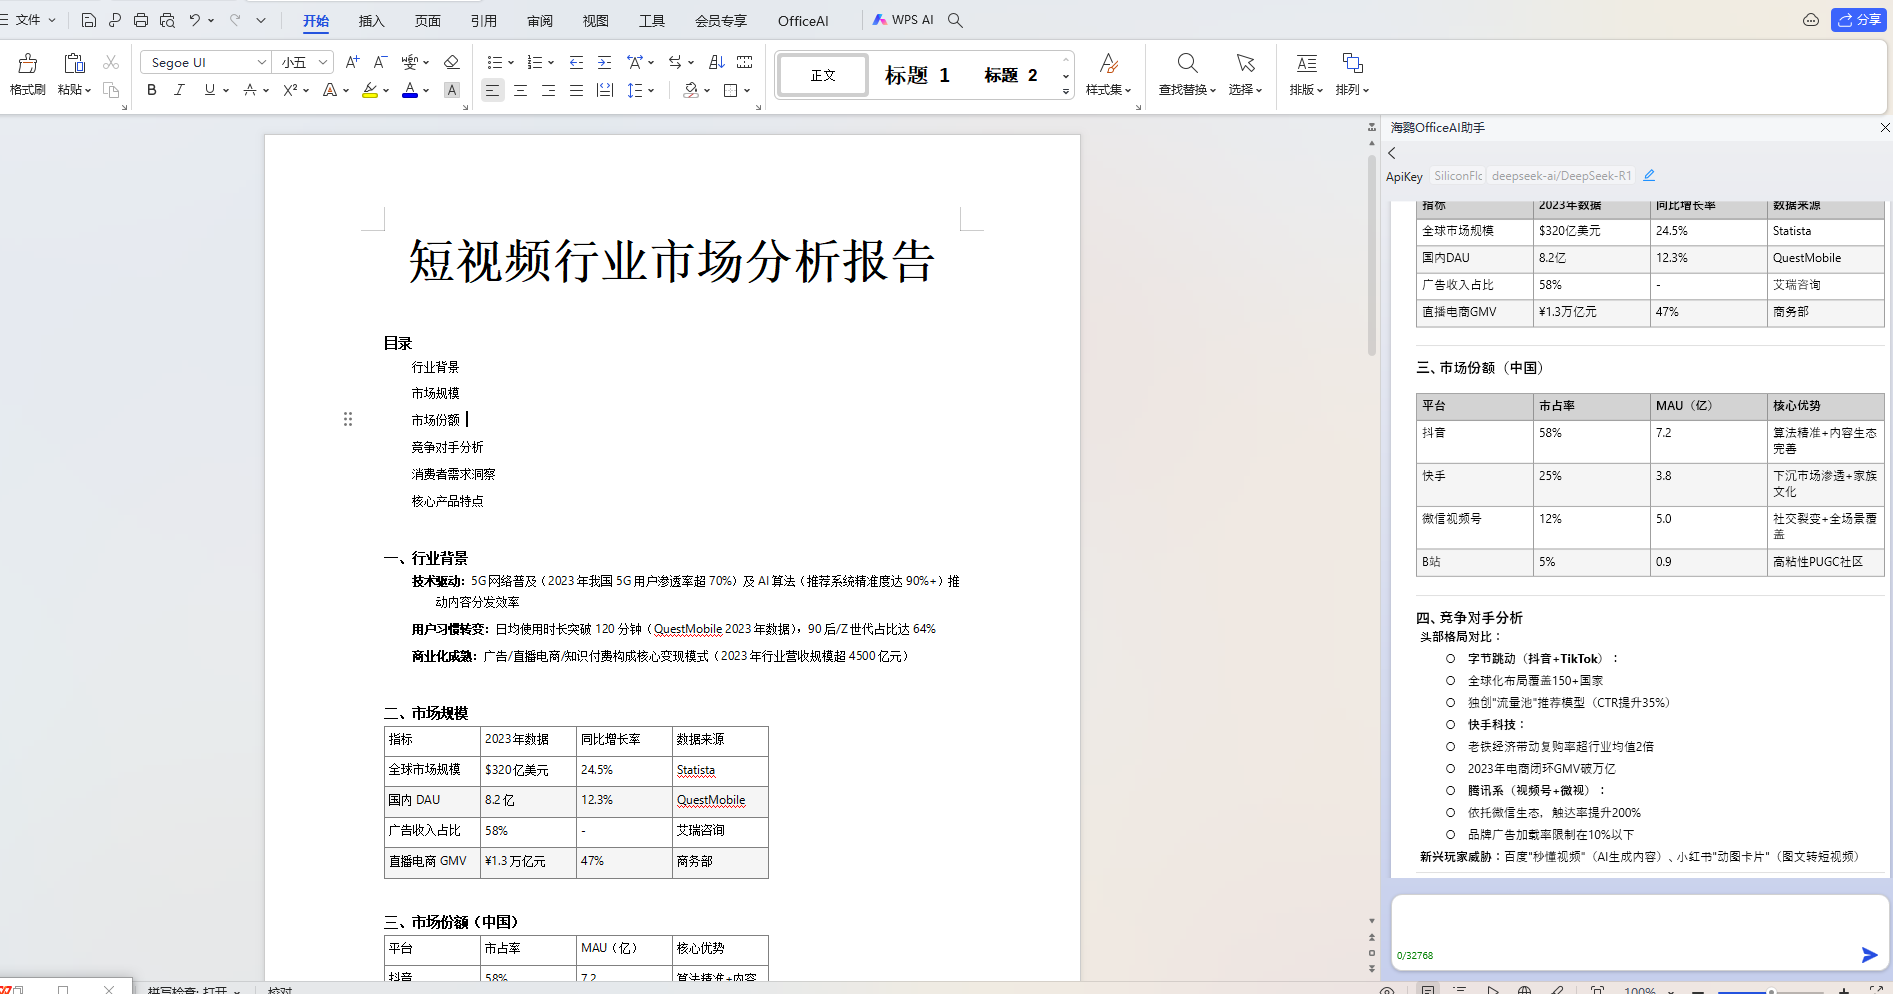
Task: Click the search magnifier next to WPS AI
Action: pos(955,20)
